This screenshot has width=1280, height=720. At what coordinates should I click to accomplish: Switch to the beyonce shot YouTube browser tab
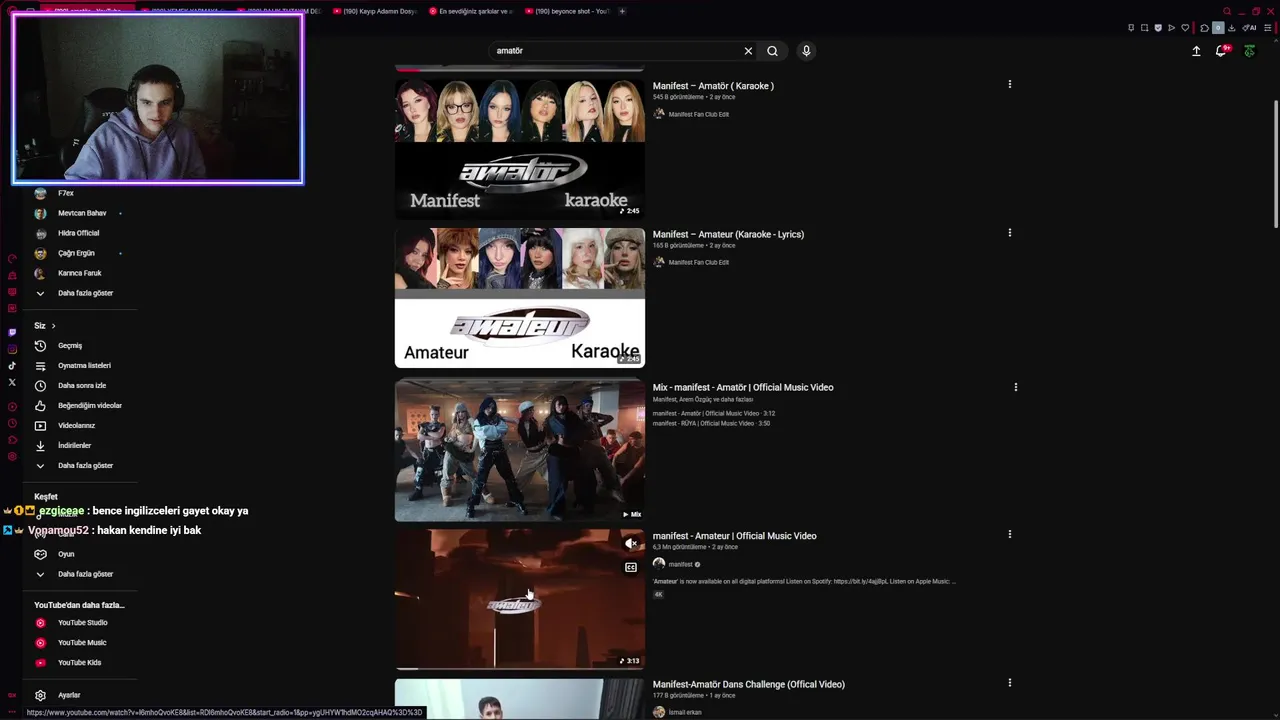tap(566, 11)
